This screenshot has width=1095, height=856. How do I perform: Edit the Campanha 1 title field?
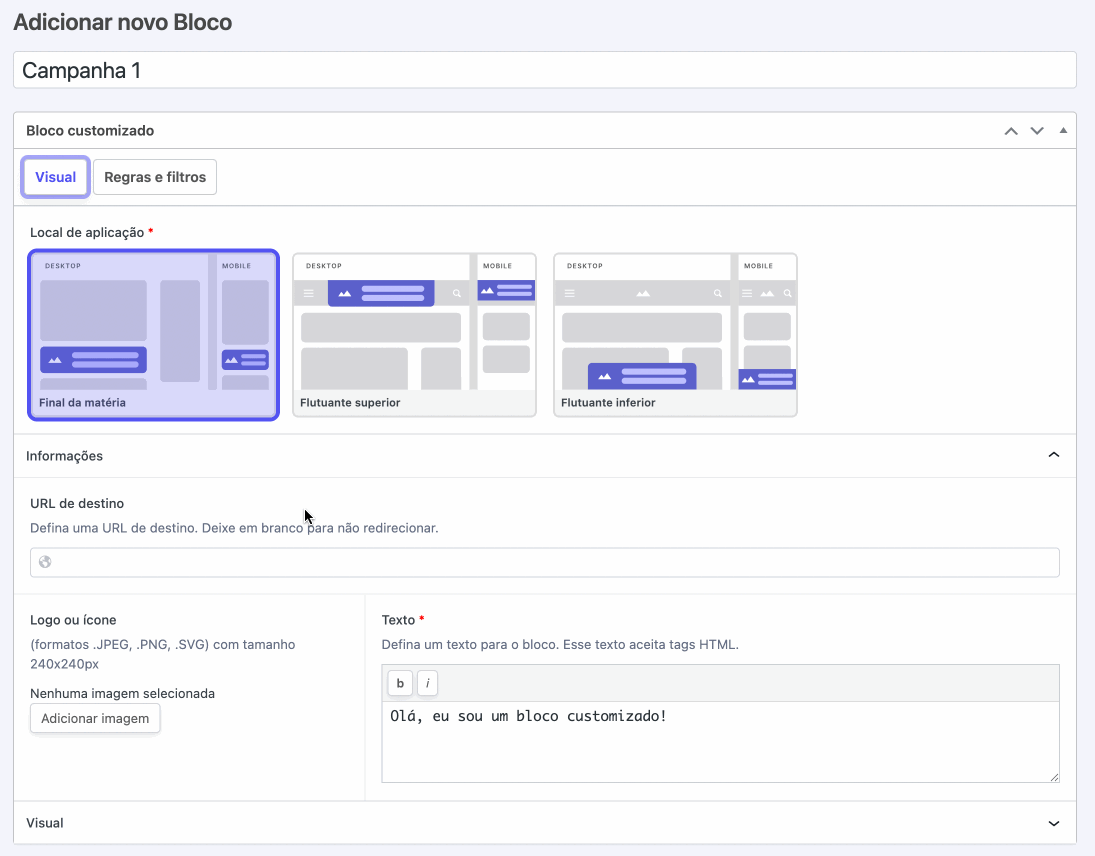[545, 70]
